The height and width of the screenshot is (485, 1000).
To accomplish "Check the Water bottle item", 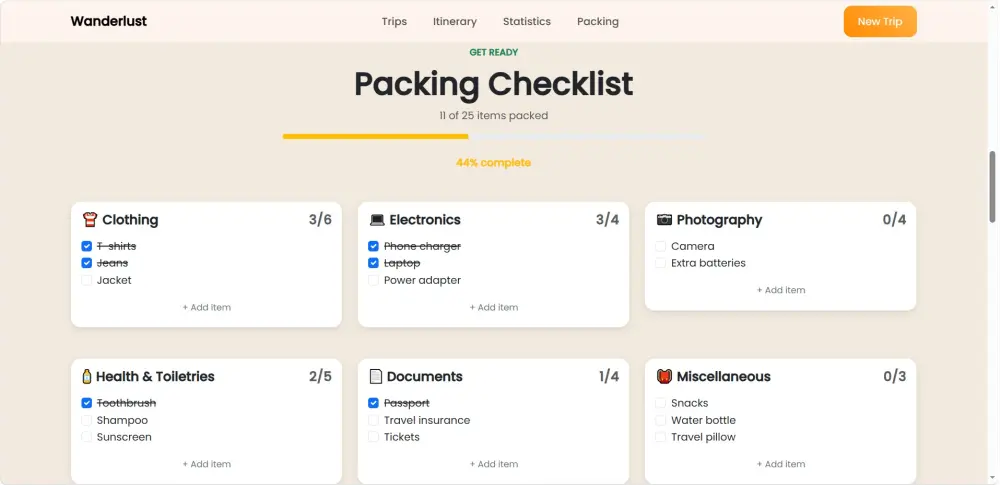I will click(661, 420).
